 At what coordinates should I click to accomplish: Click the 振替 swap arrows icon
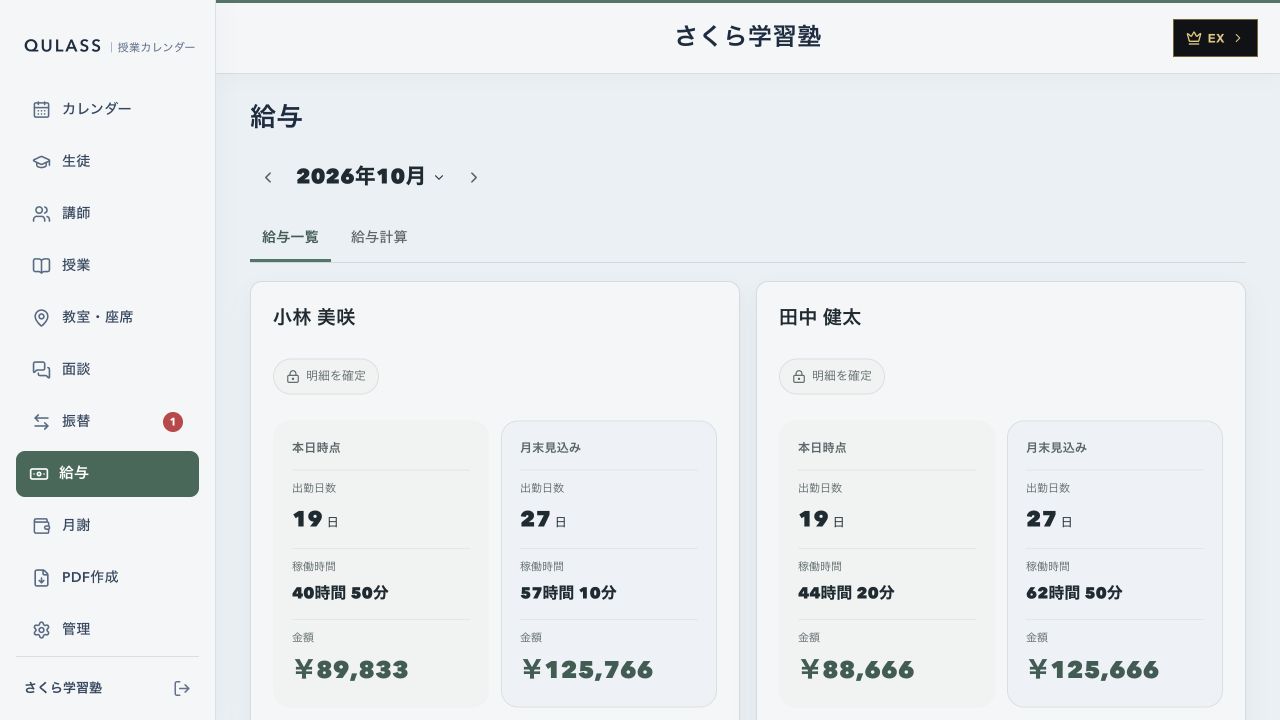click(x=41, y=421)
